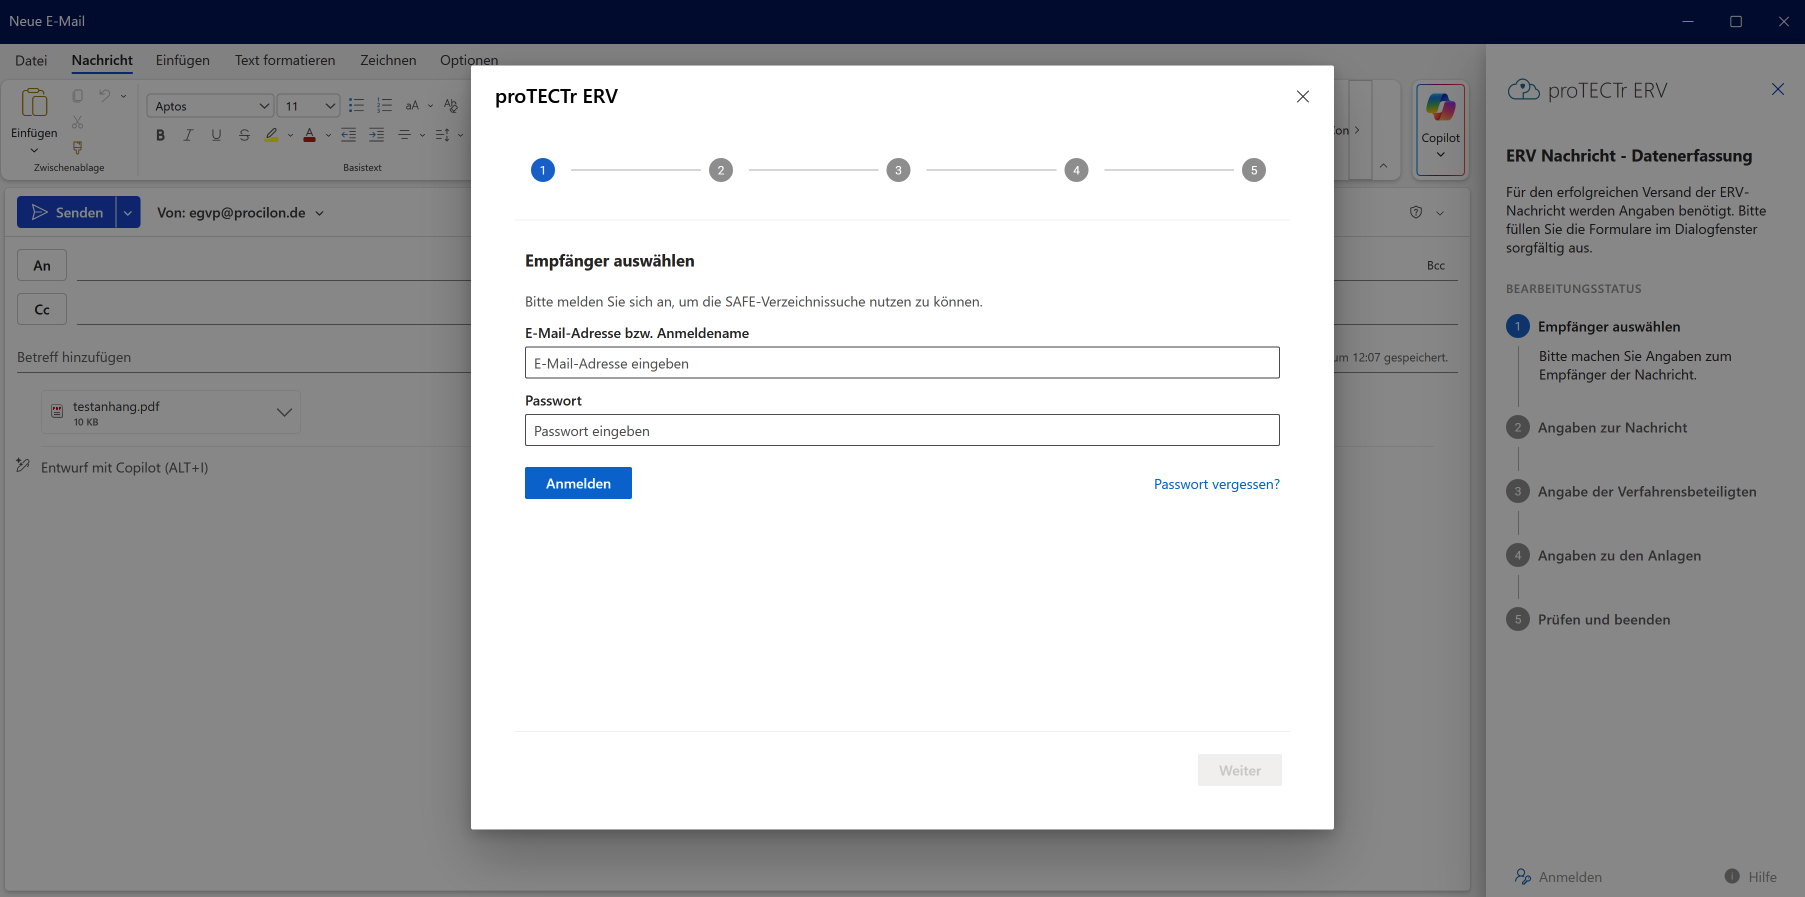Screen dimensions: 1805x897
Task: Click the line spacing icon
Action: [x=442, y=135]
